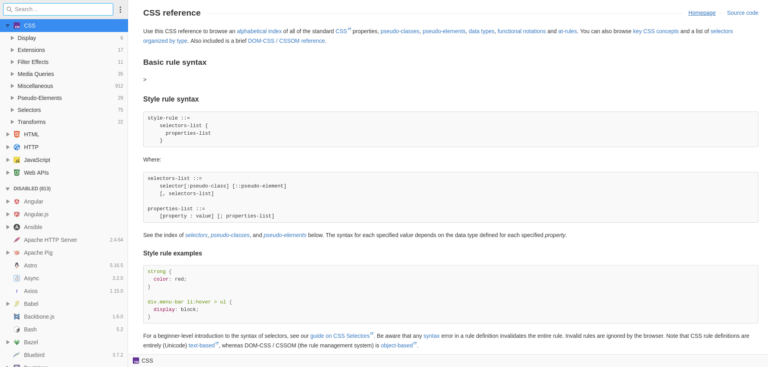Click the CSS label in bottom breadcrumb
Screen dimensions: 768x367
tap(147, 361)
